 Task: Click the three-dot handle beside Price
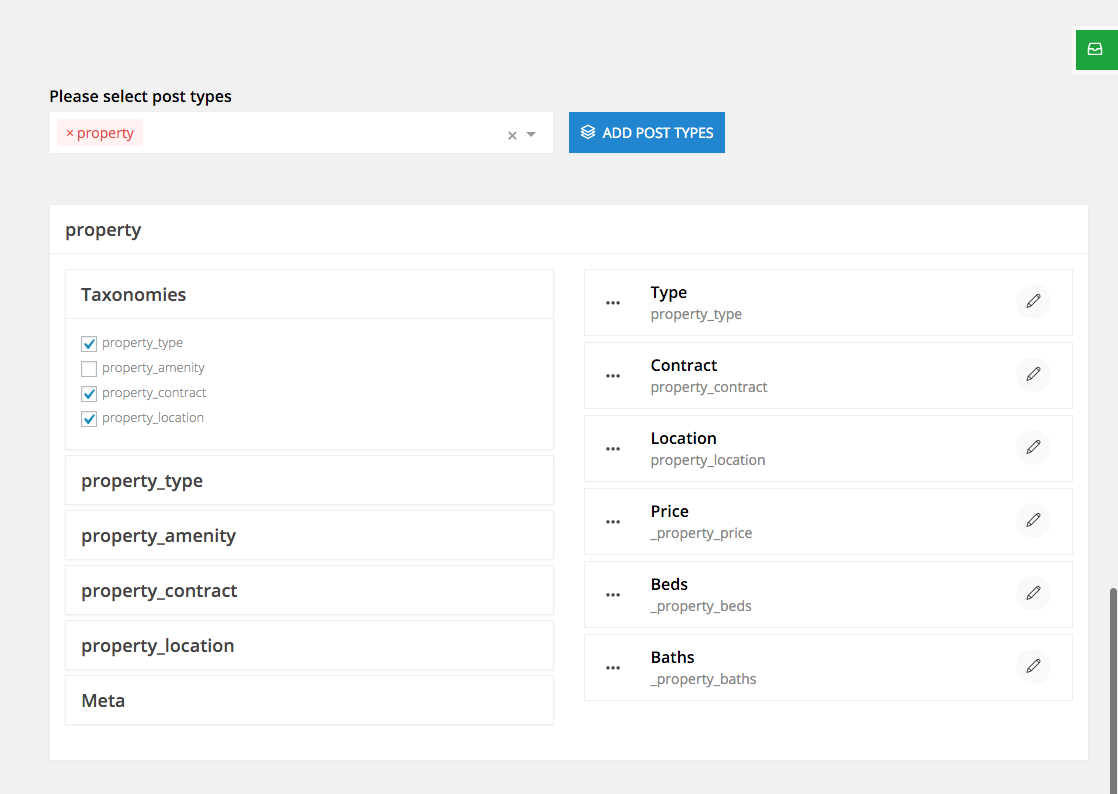click(x=613, y=522)
